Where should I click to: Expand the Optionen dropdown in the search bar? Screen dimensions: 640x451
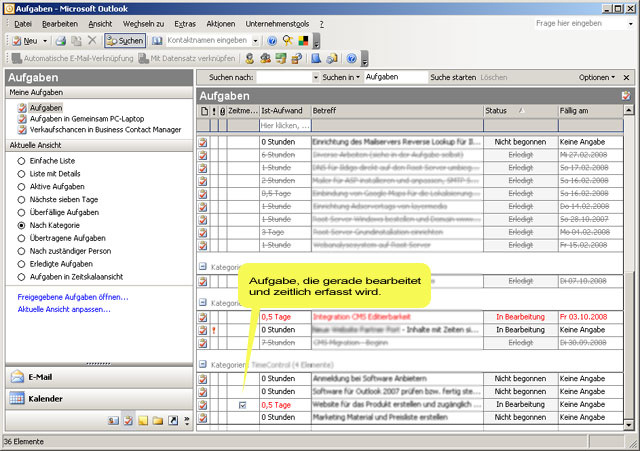(x=598, y=77)
